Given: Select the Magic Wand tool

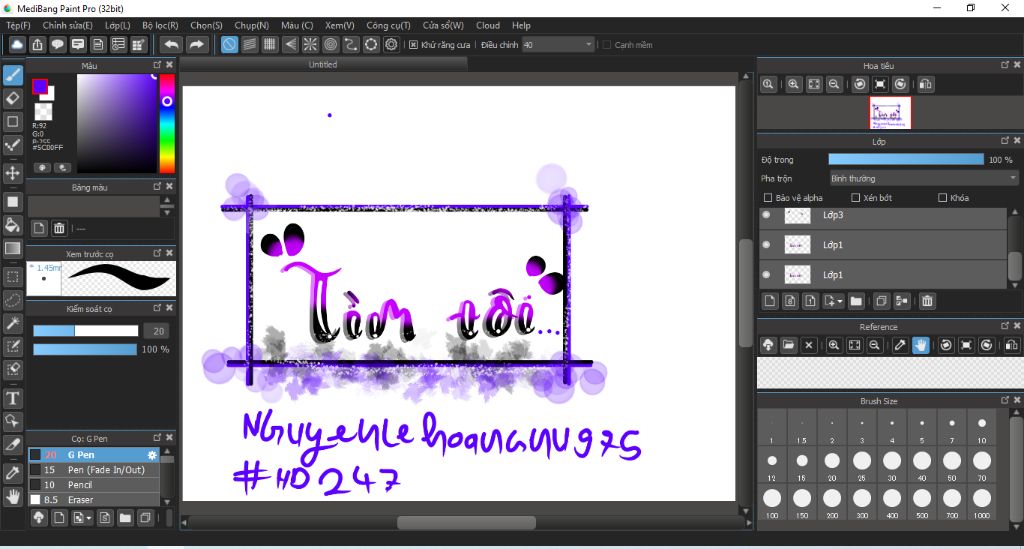Looking at the screenshot, I should 12,323.
